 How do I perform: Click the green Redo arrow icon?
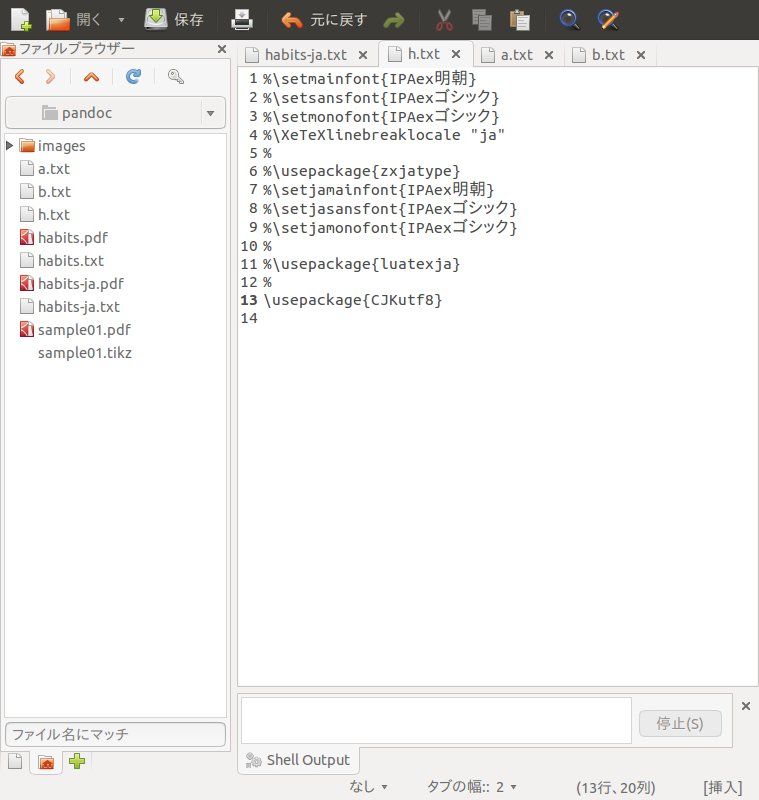click(394, 20)
